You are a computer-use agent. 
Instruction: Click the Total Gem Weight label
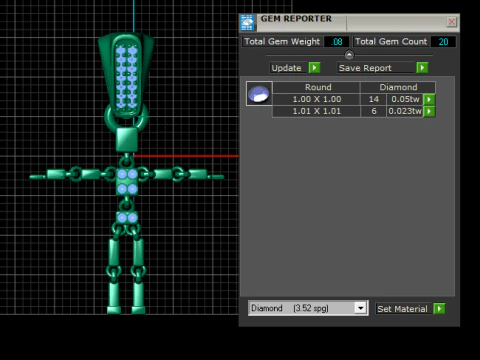point(282,42)
